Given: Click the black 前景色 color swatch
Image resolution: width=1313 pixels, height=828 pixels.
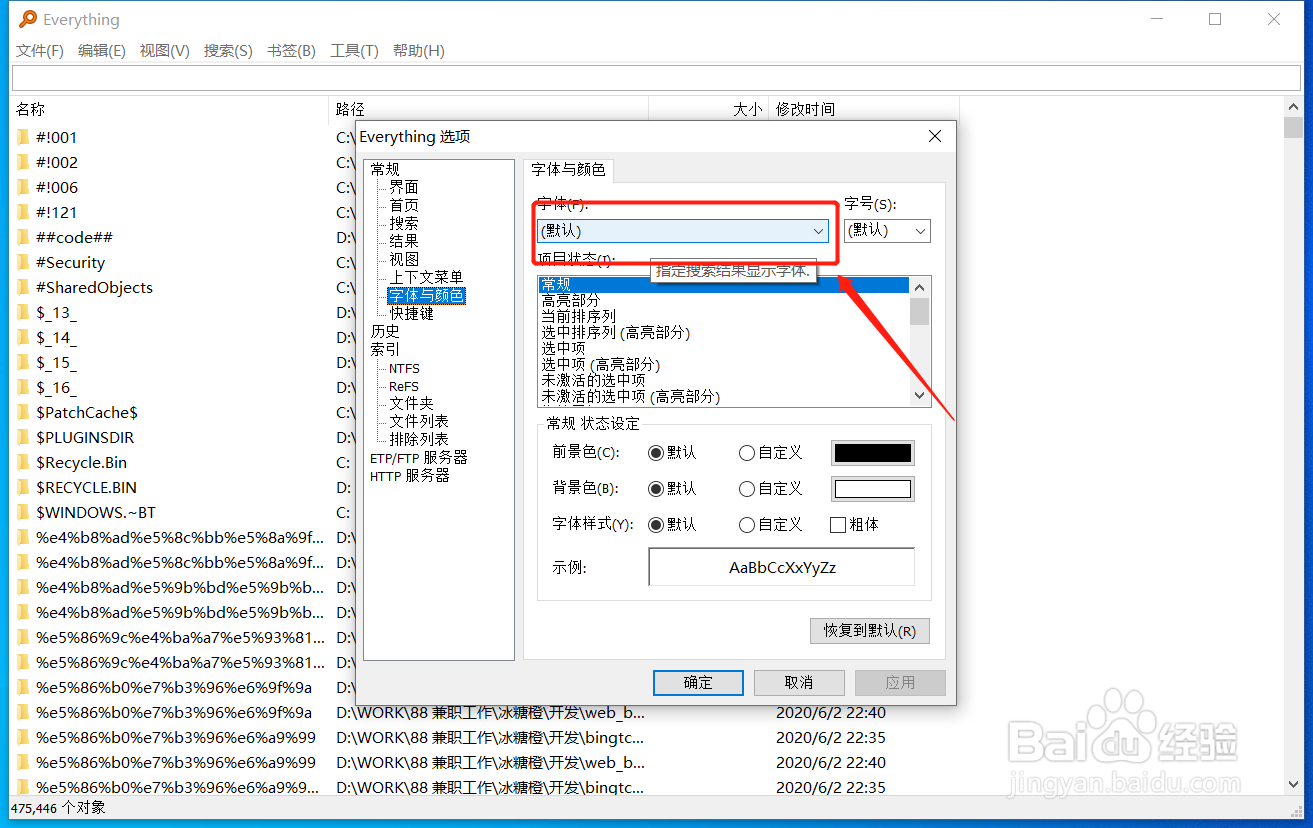Looking at the screenshot, I should coord(872,453).
